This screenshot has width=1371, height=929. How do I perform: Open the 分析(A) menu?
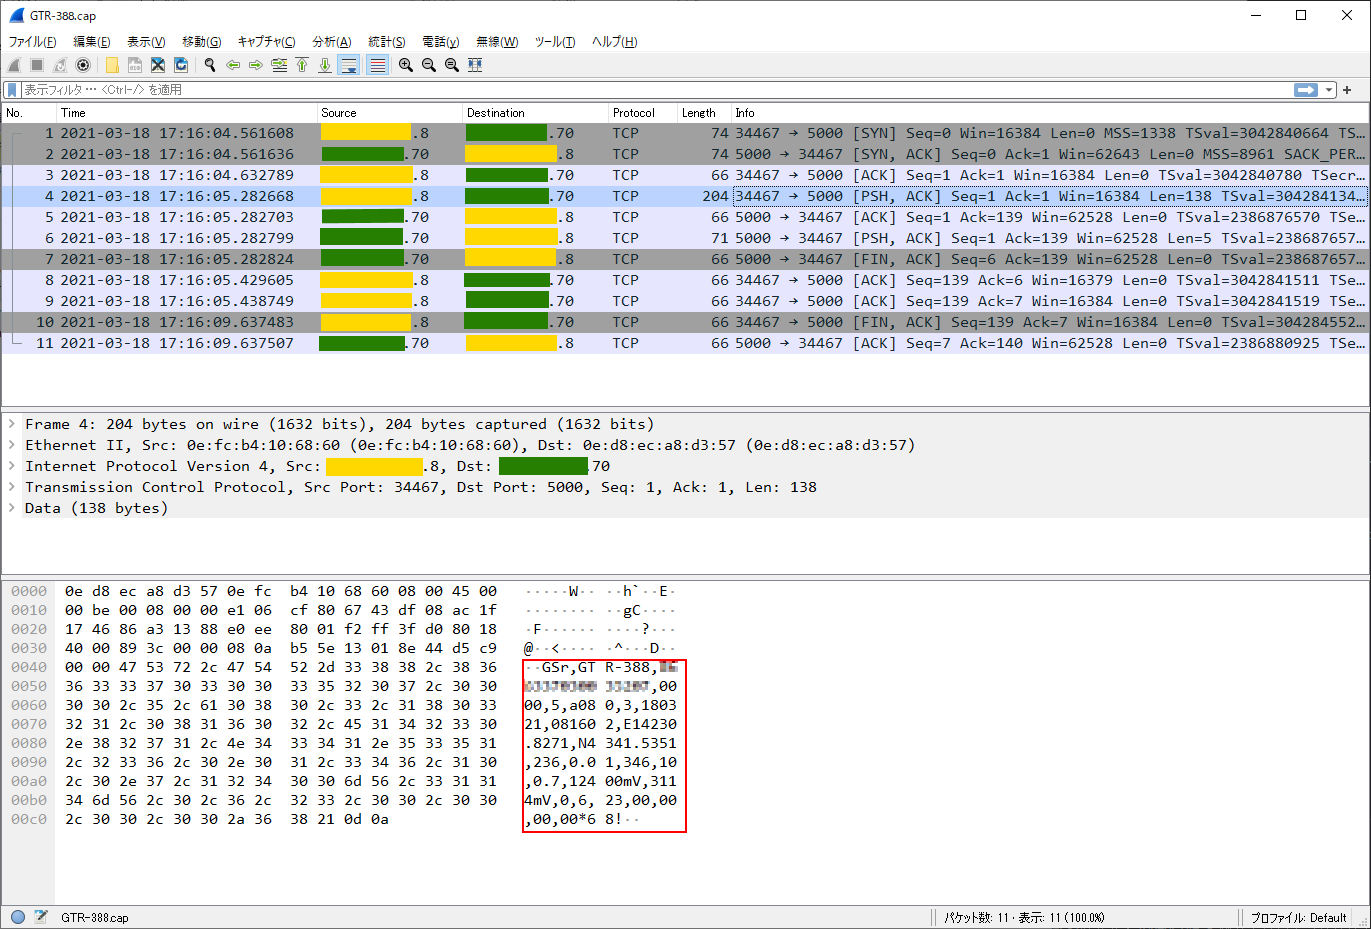[332, 41]
